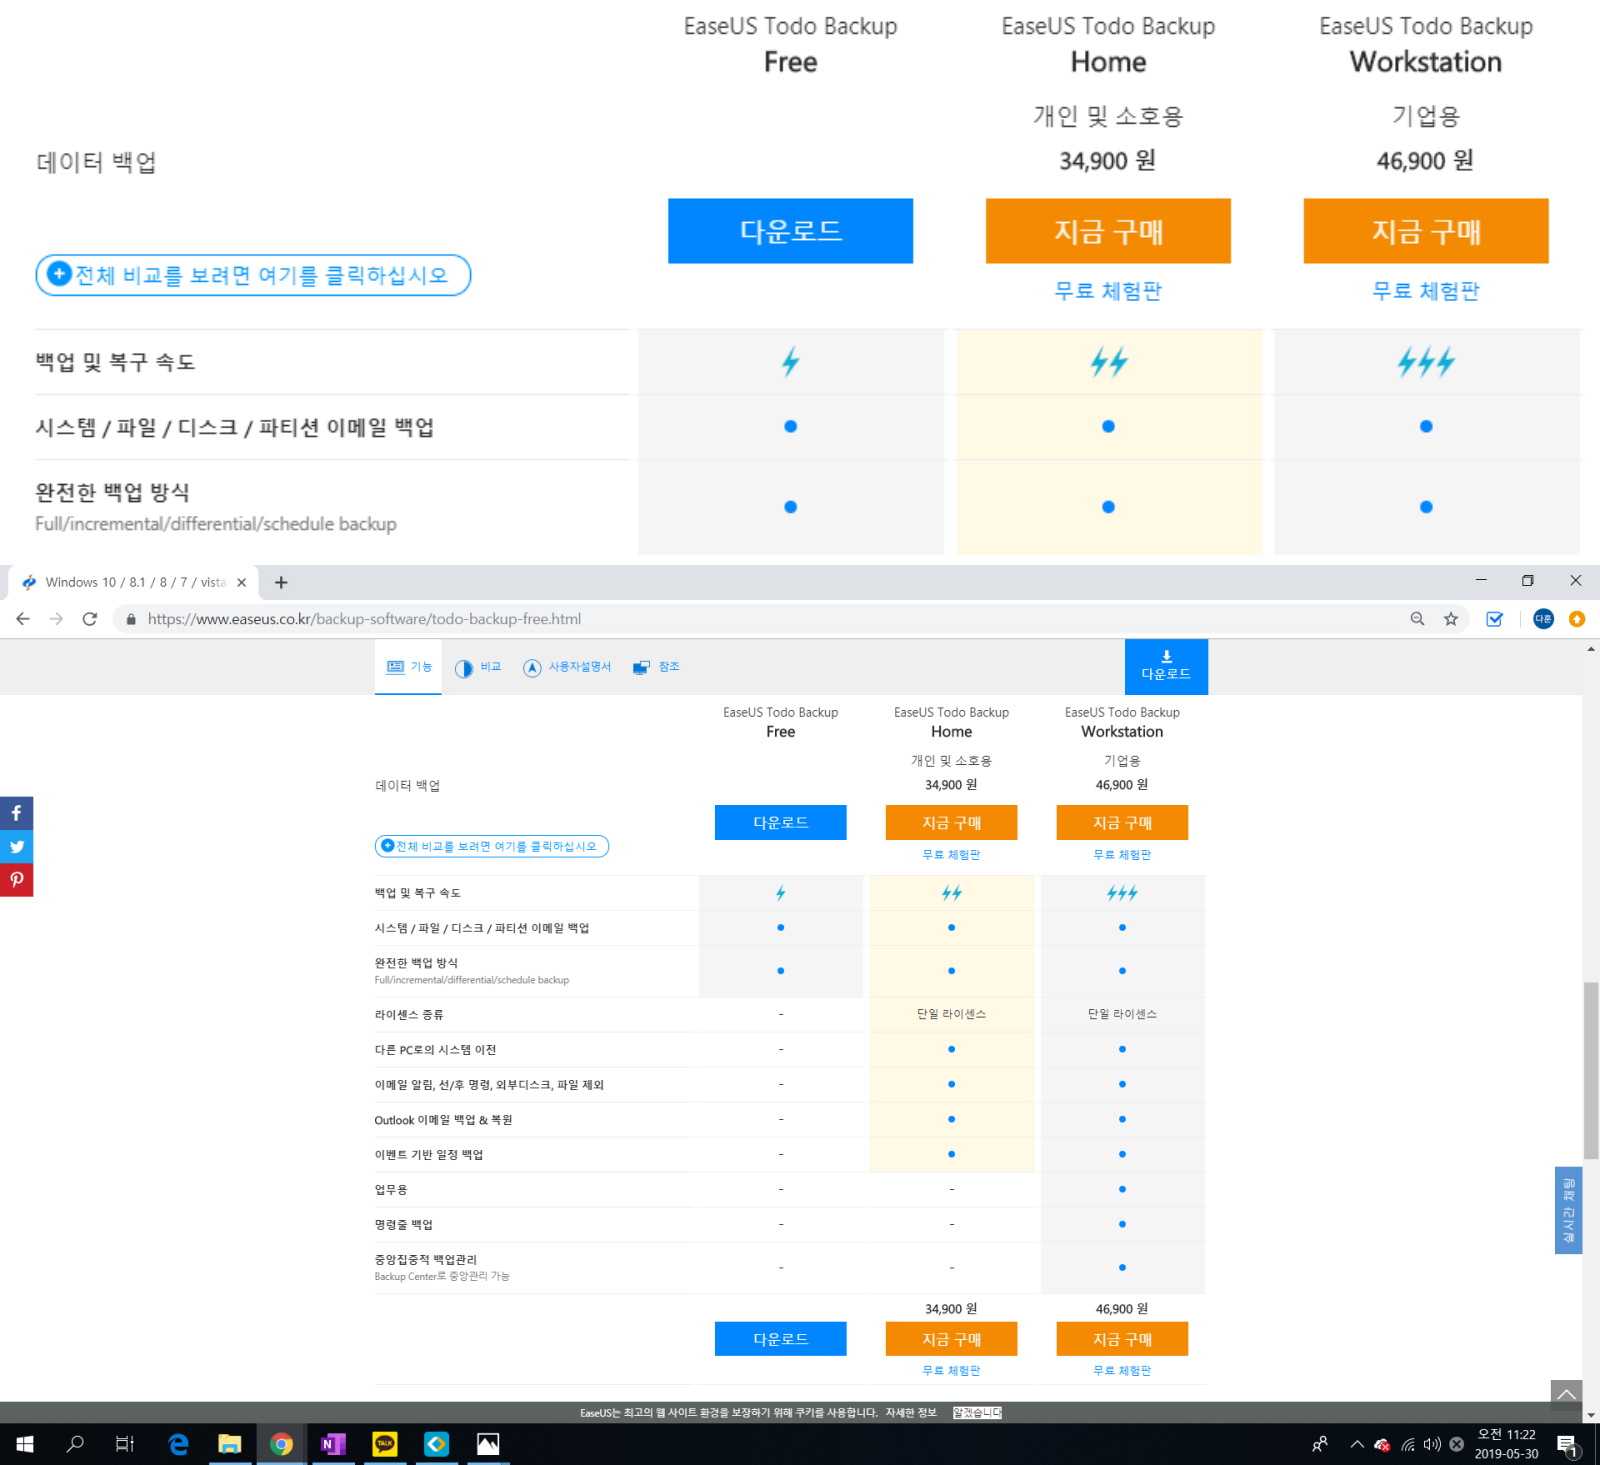Screen dimensions: 1600x1465
Task: Click the '명령줄 백업' row label
Action: pos(404,1225)
